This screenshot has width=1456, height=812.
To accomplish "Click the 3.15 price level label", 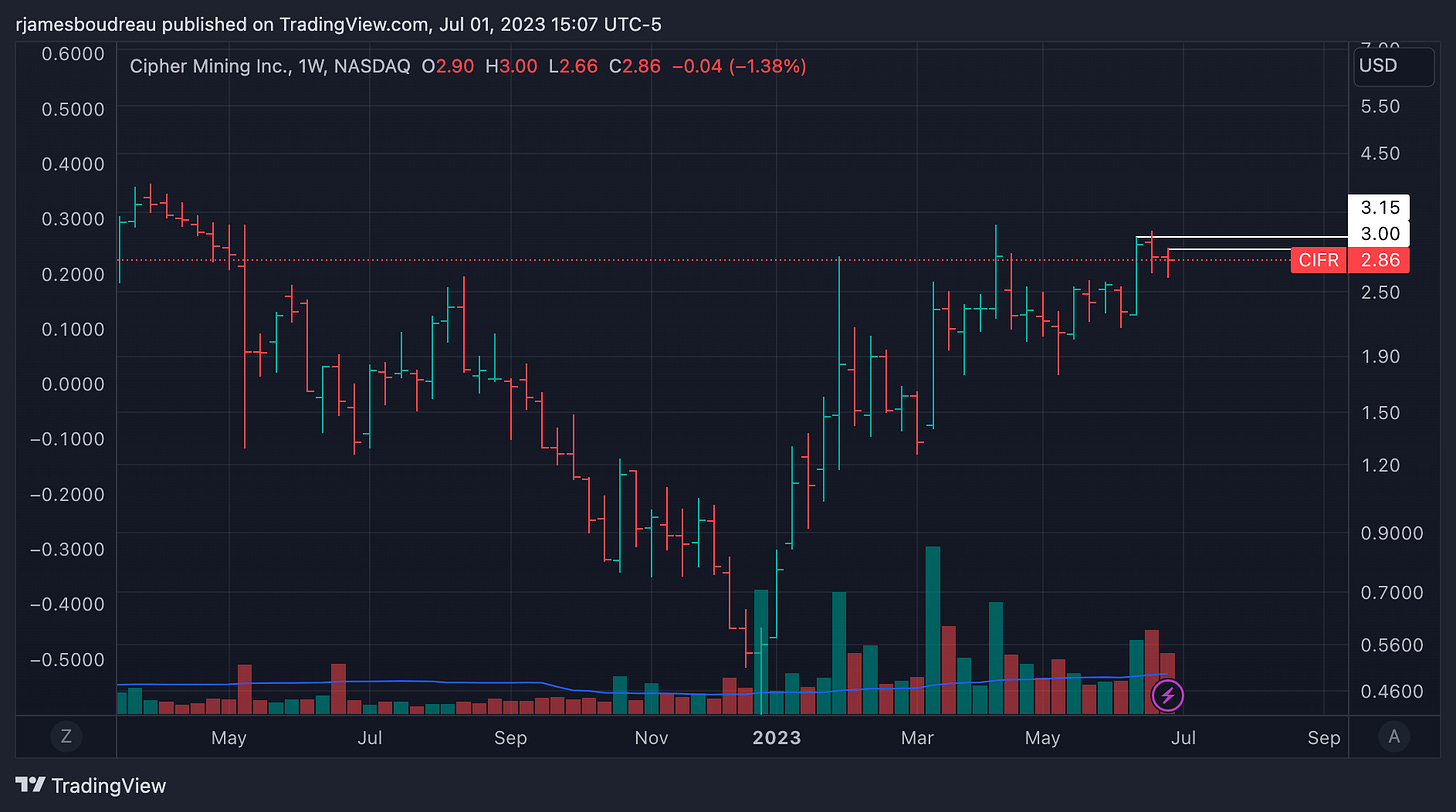I will (1378, 208).
